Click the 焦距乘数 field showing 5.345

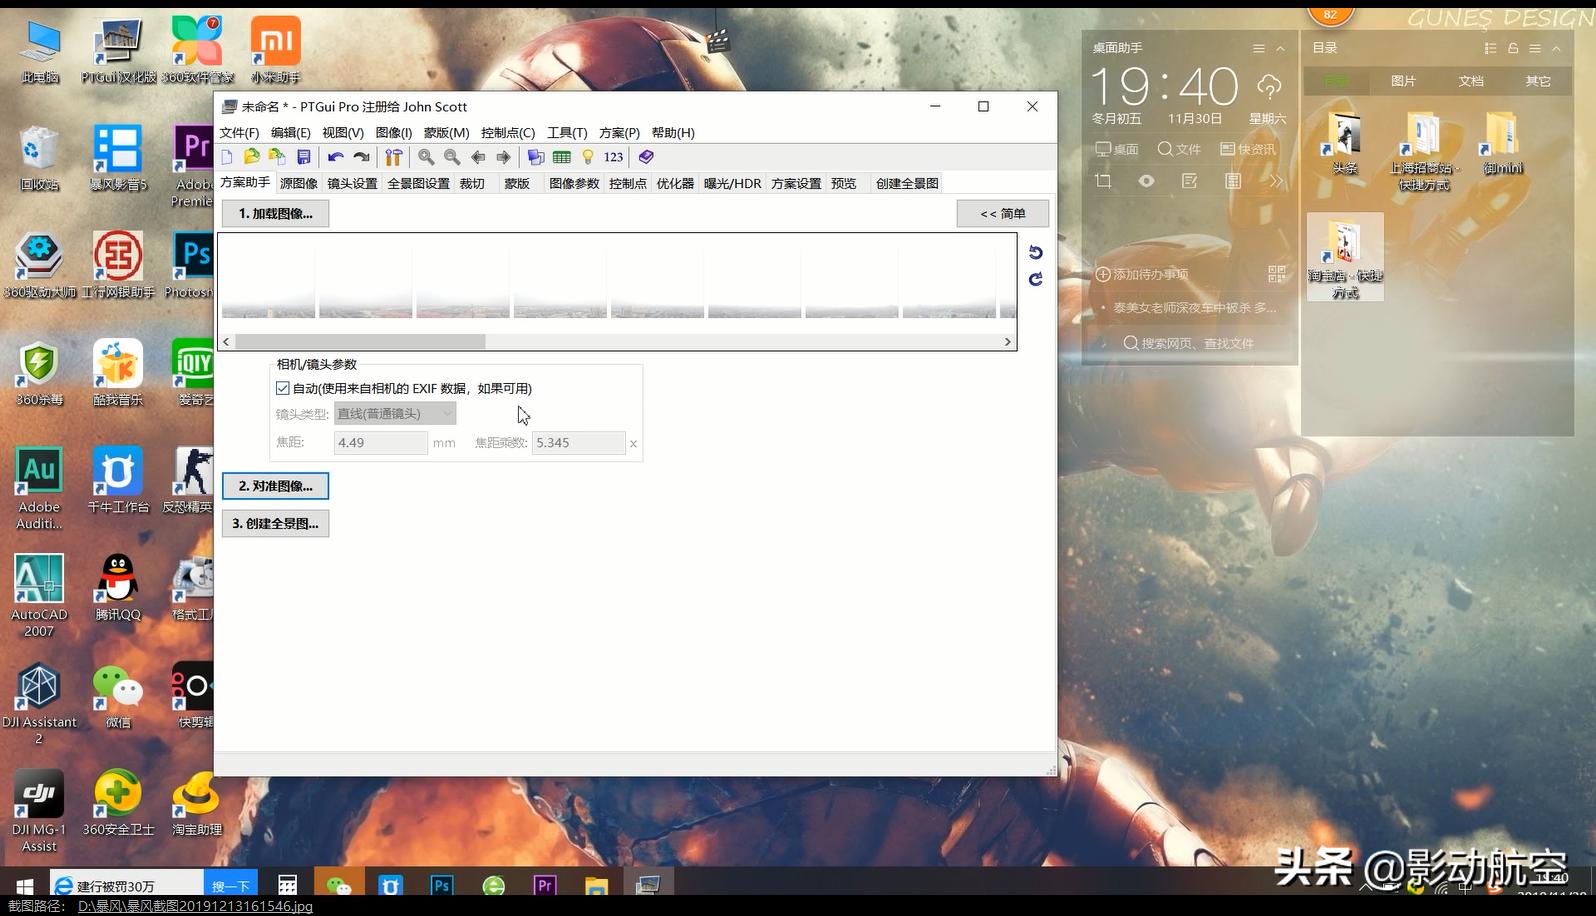(x=579, y=442)
